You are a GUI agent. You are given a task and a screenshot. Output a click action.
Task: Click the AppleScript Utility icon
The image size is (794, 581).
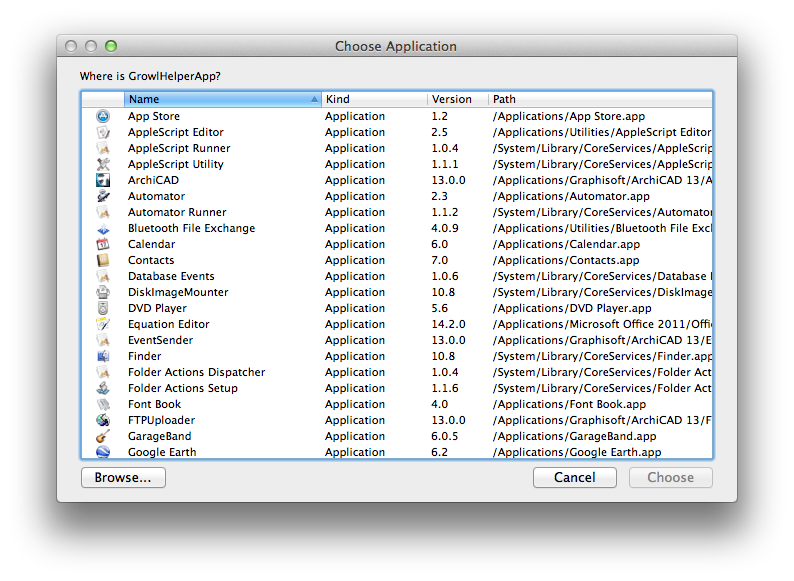coord(103,164)
